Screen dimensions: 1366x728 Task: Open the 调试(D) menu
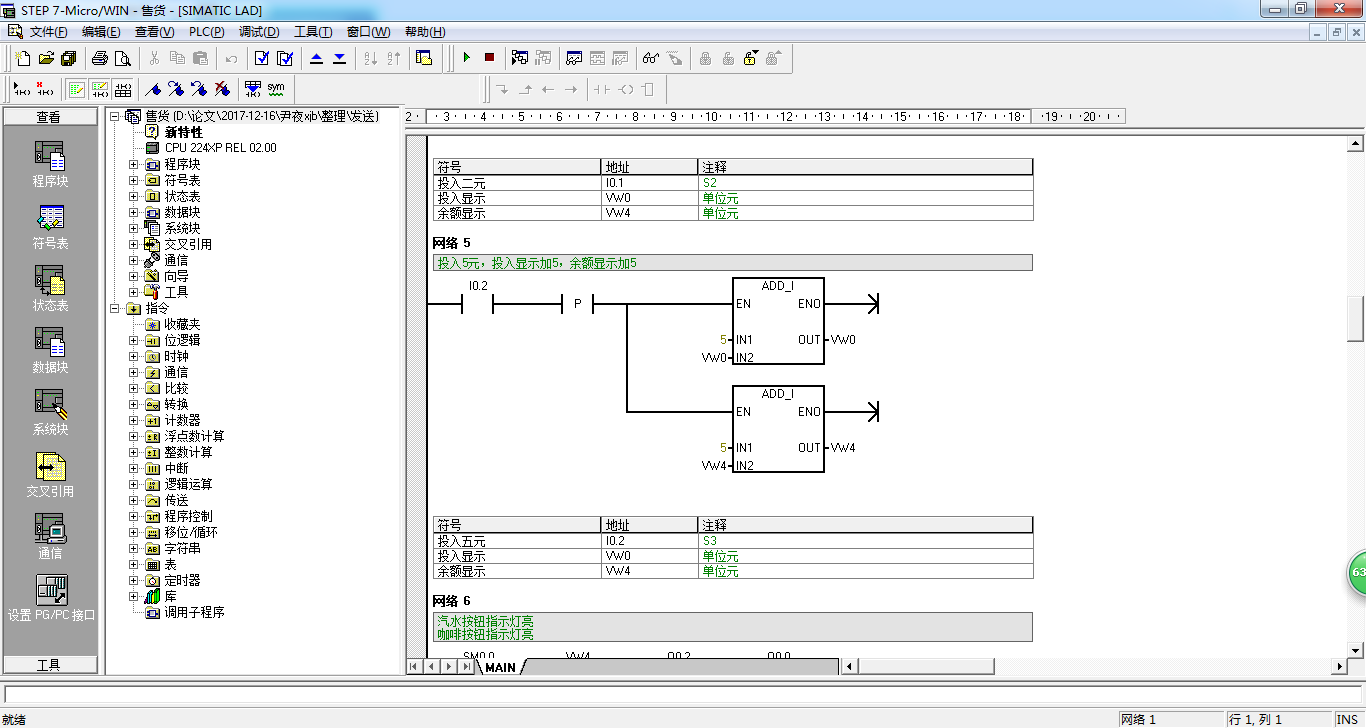(259, 32)
